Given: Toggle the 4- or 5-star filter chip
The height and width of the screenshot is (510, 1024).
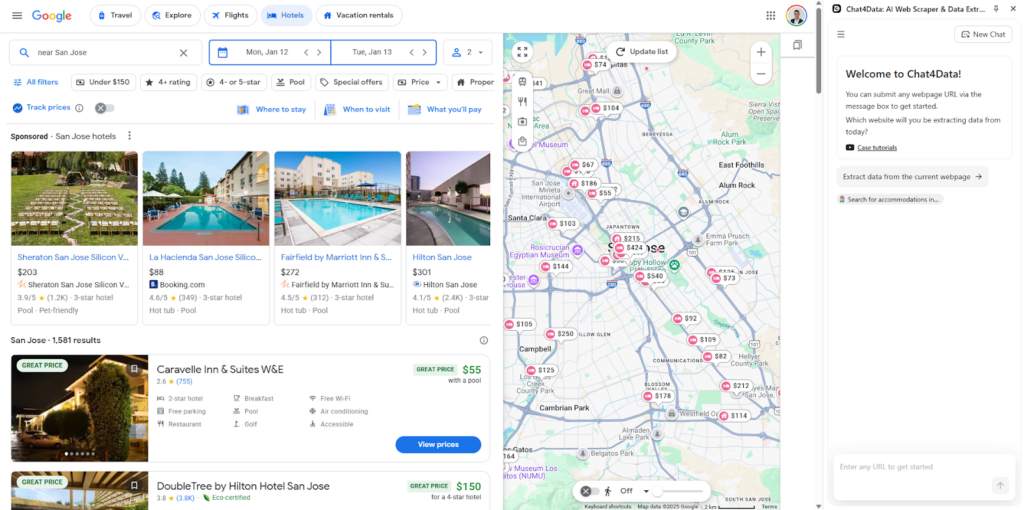Looking at the screenshot, I should [x=234, y=82].
